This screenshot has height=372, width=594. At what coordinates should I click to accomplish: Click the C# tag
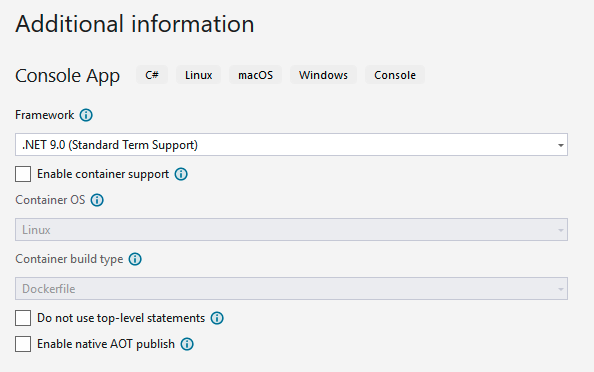[152, 75]
